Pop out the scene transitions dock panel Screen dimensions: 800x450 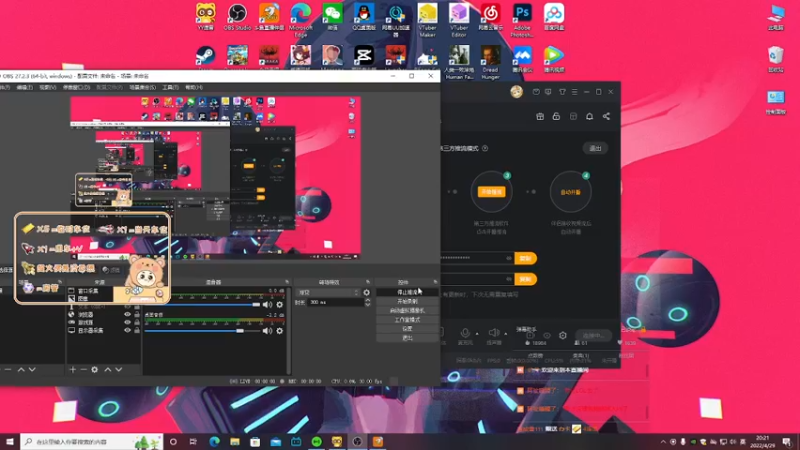tap(368, 282)
